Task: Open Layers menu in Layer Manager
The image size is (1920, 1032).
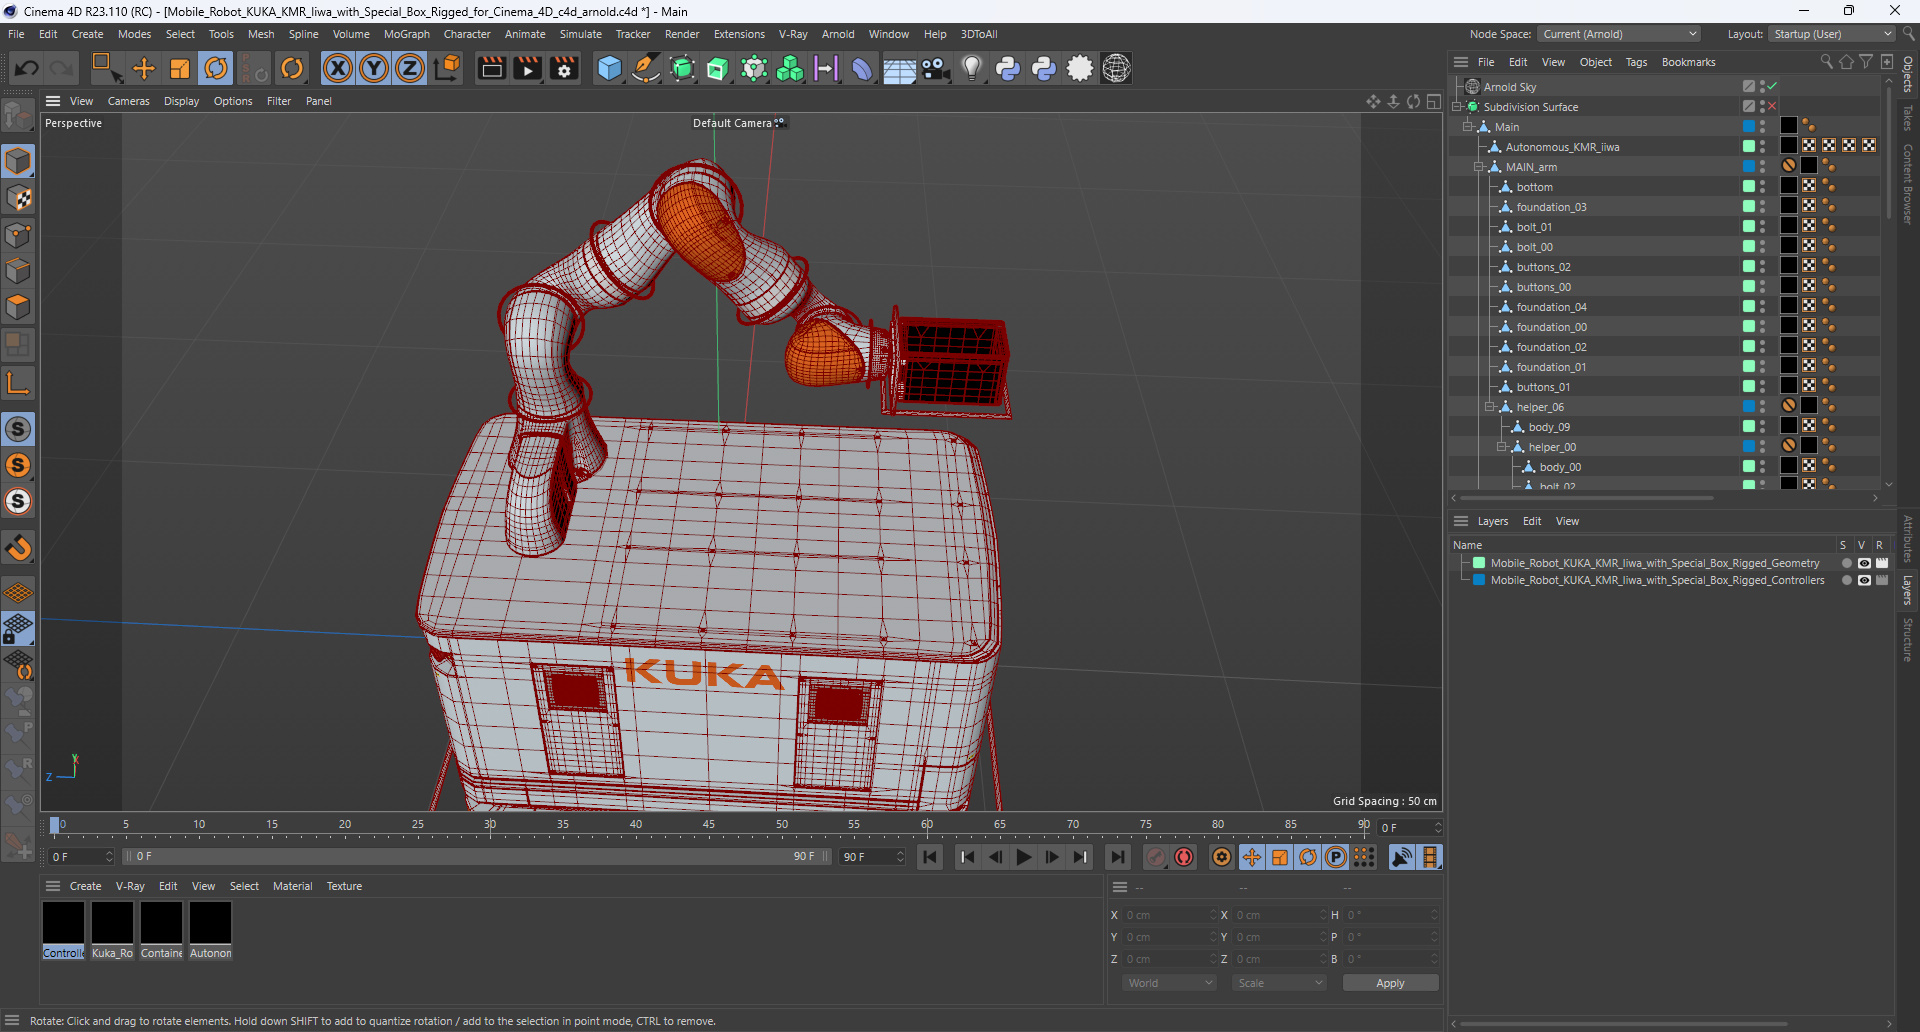Action: point(1493,521)
